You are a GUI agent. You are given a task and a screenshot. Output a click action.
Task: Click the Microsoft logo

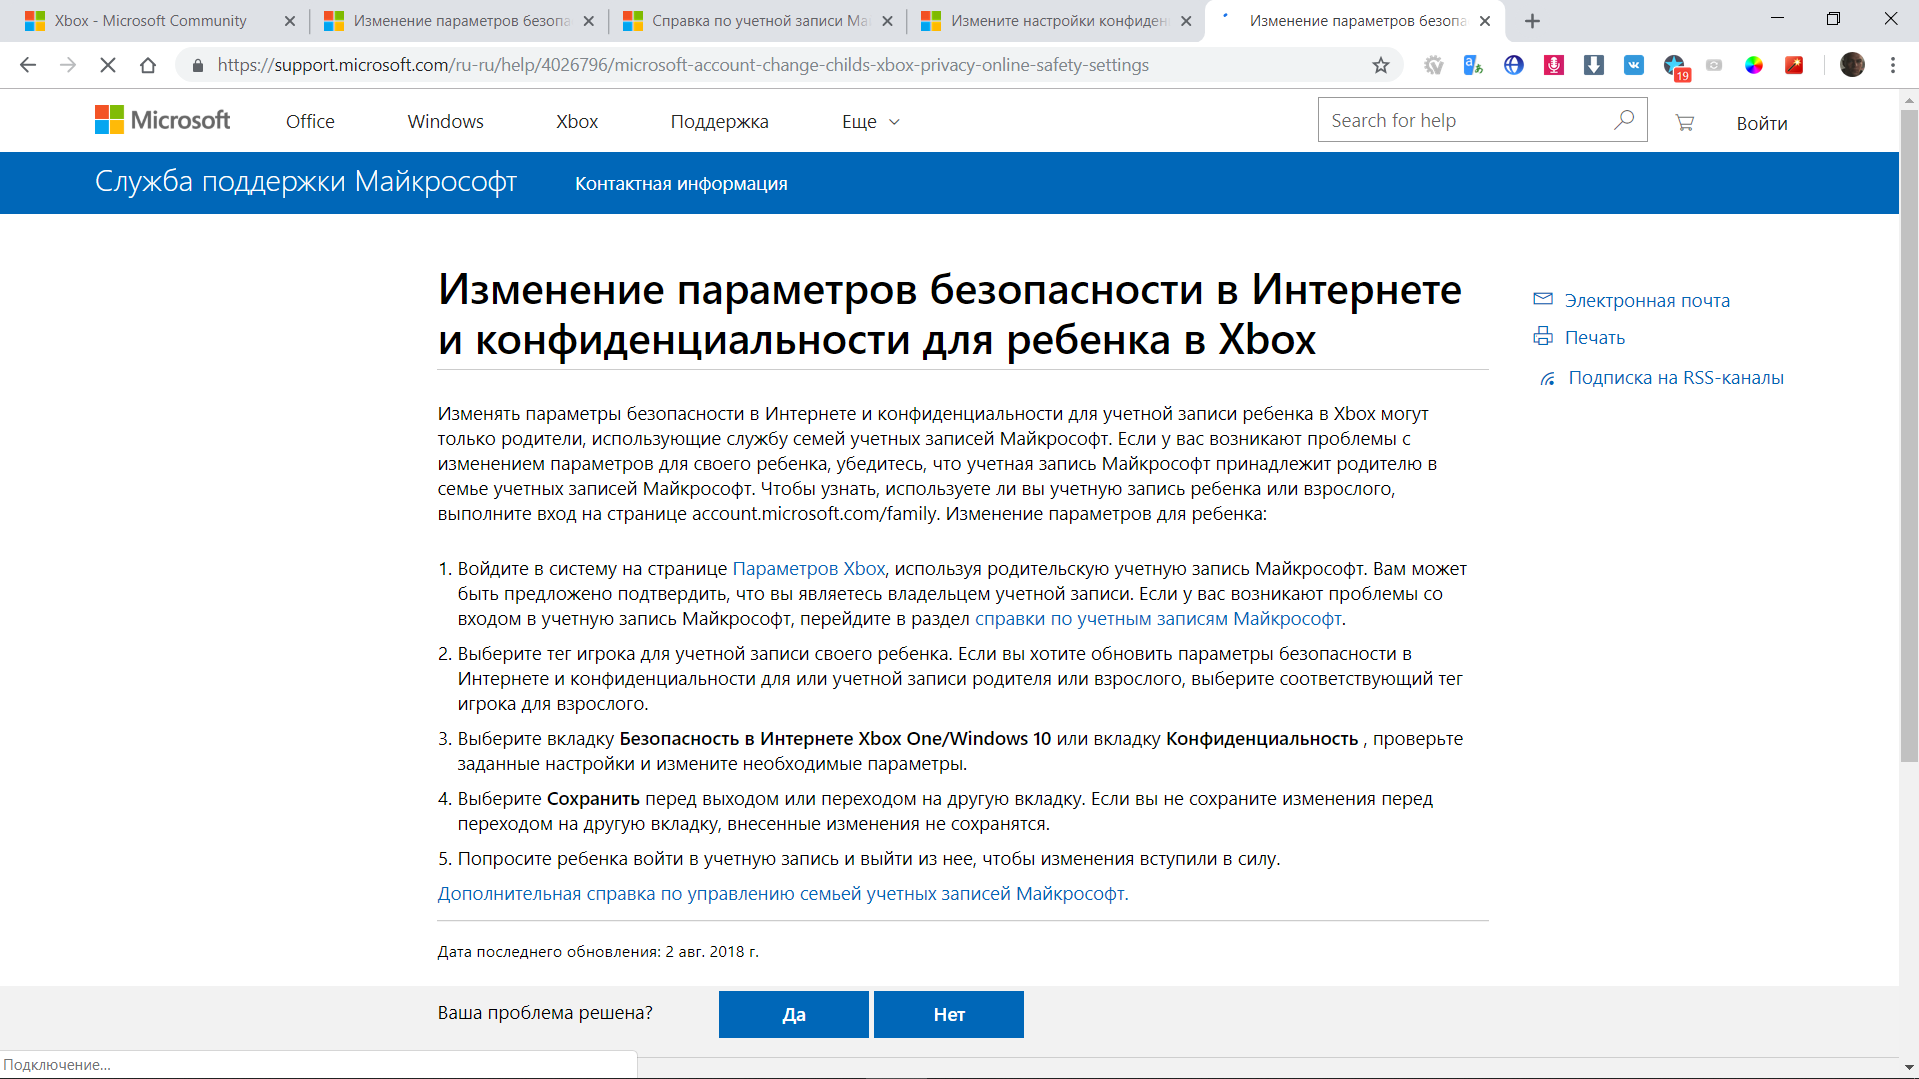[162, 120]
